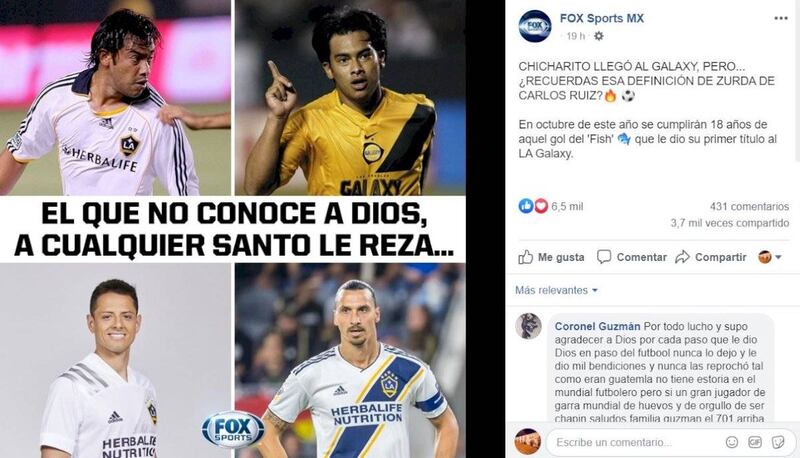Open the sticker picker in comment box

778,442
